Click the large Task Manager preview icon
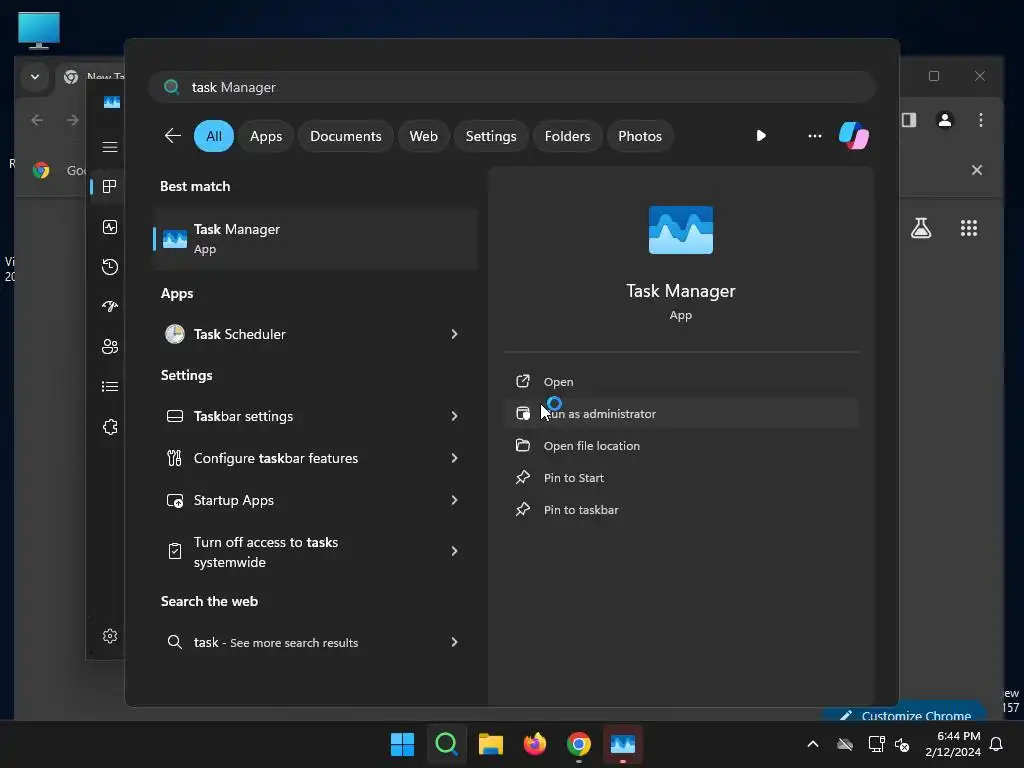The width and height of the screenshot is (1024, 768). [680, 230]
